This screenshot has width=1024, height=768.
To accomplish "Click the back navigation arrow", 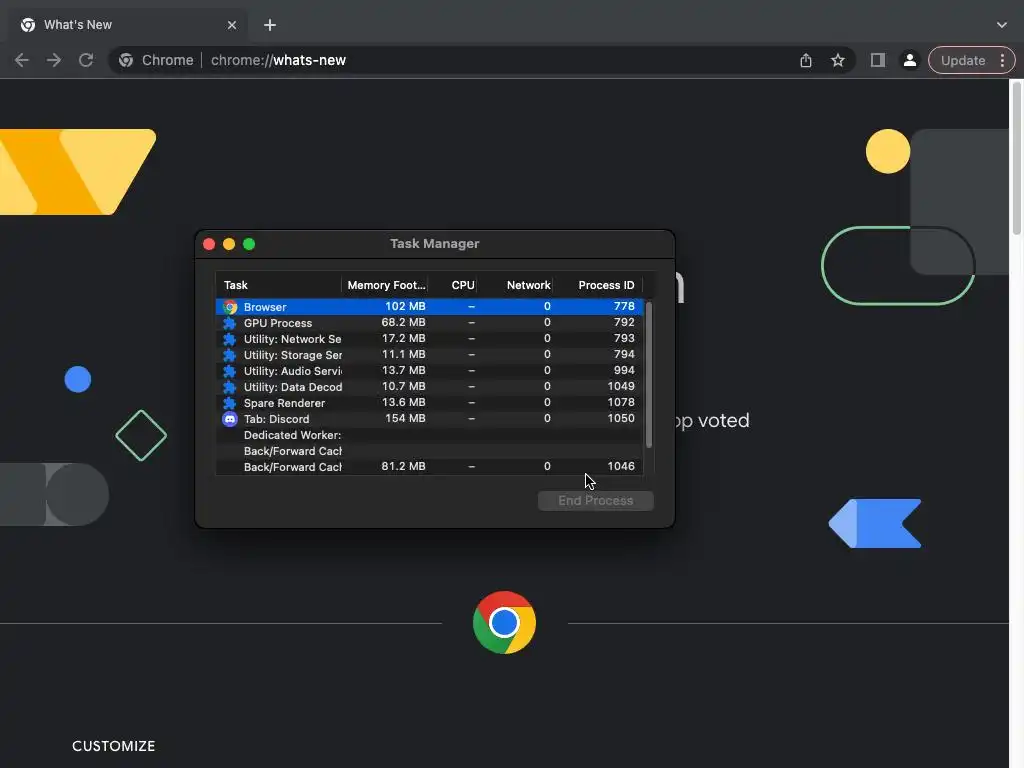I will click(22, 60).
